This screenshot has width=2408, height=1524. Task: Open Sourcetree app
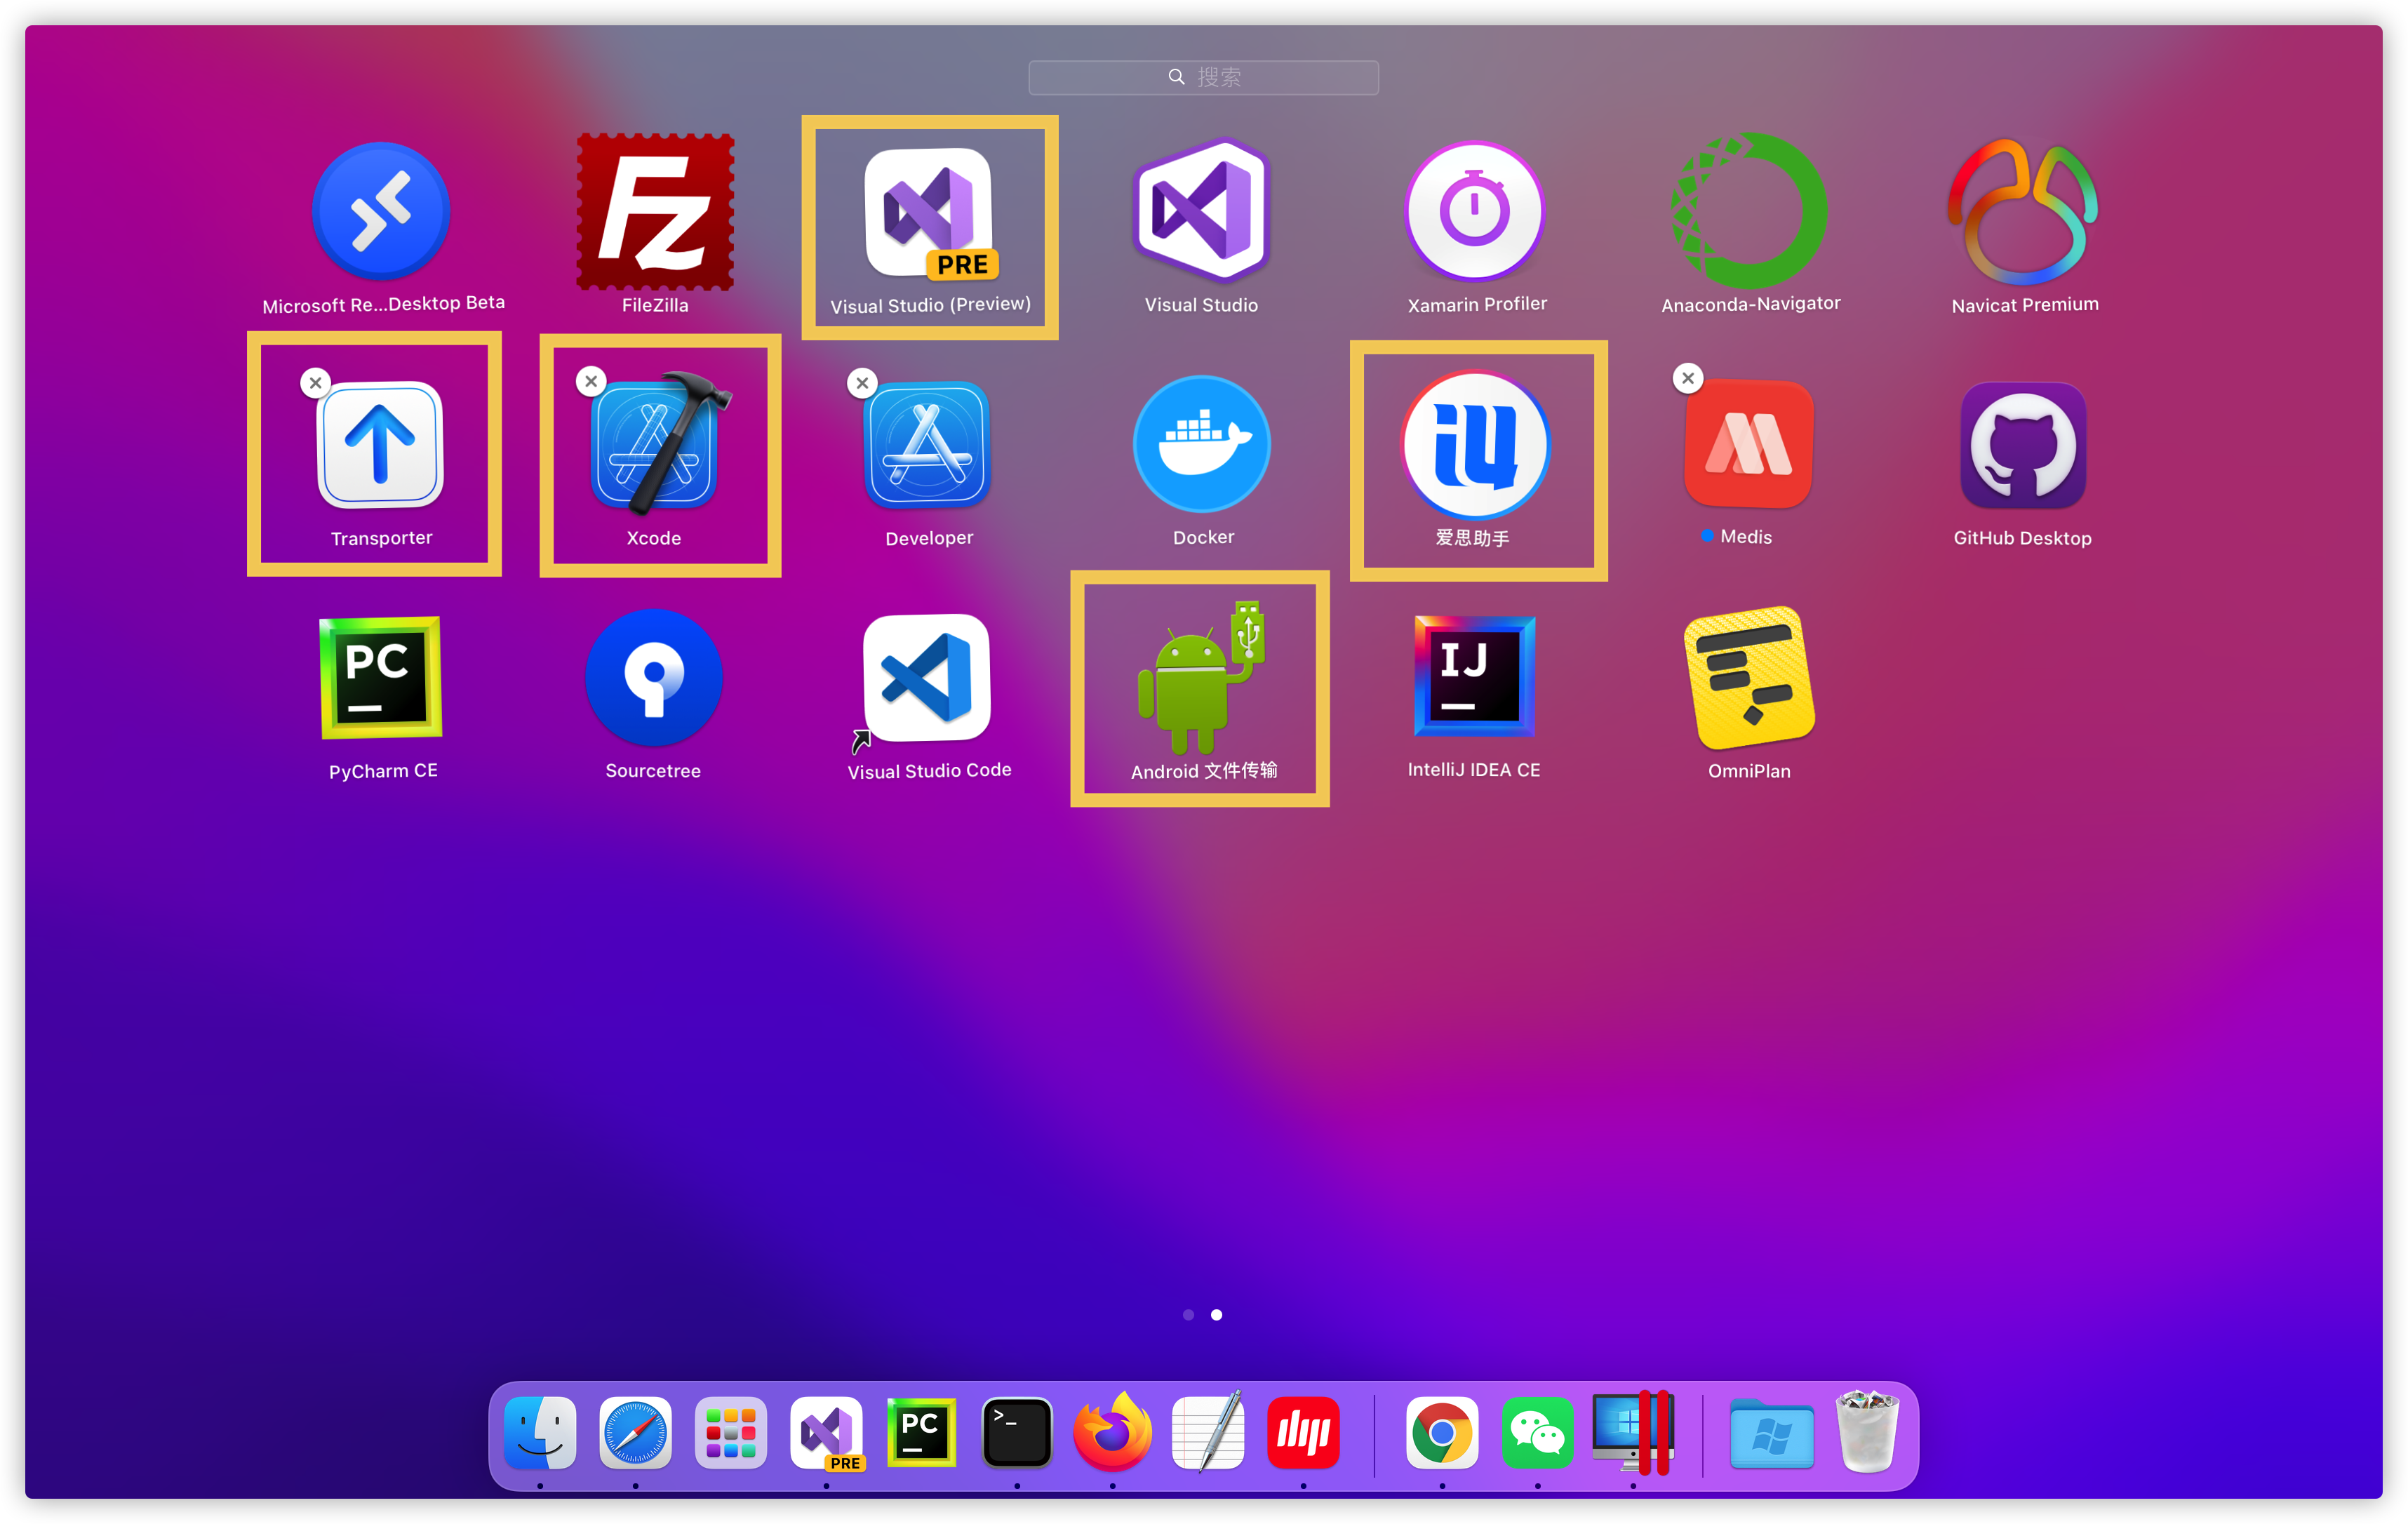click(x=654, y=677)
